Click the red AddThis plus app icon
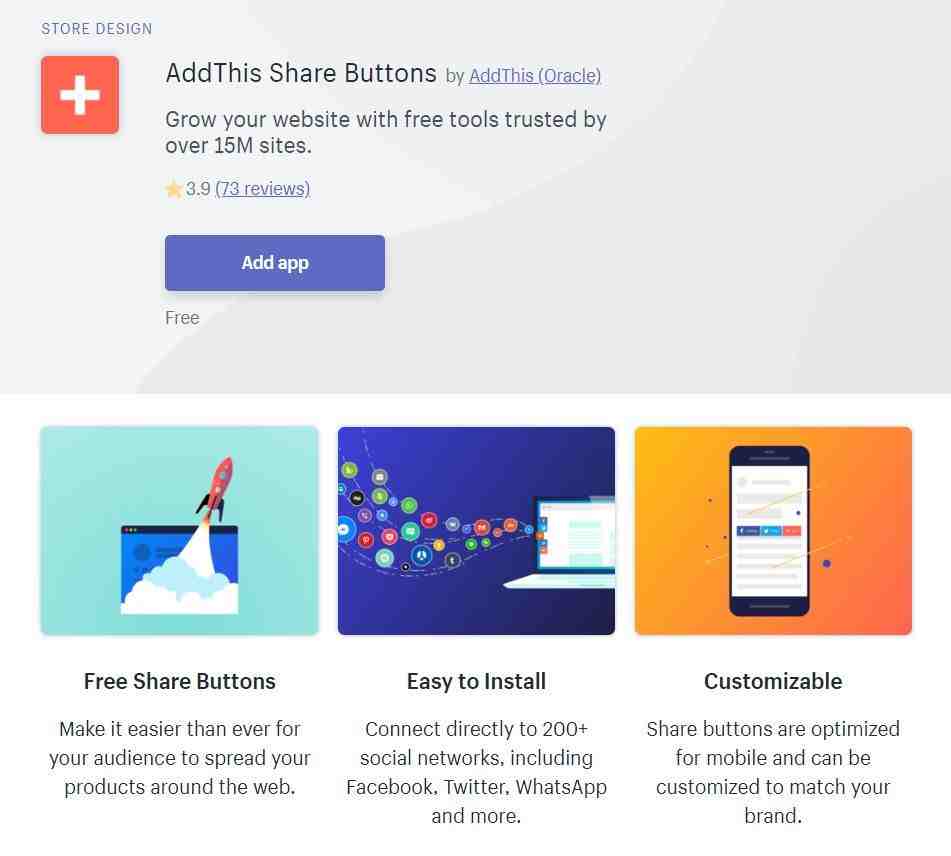The image size is (951, 856). click(80, 95)
